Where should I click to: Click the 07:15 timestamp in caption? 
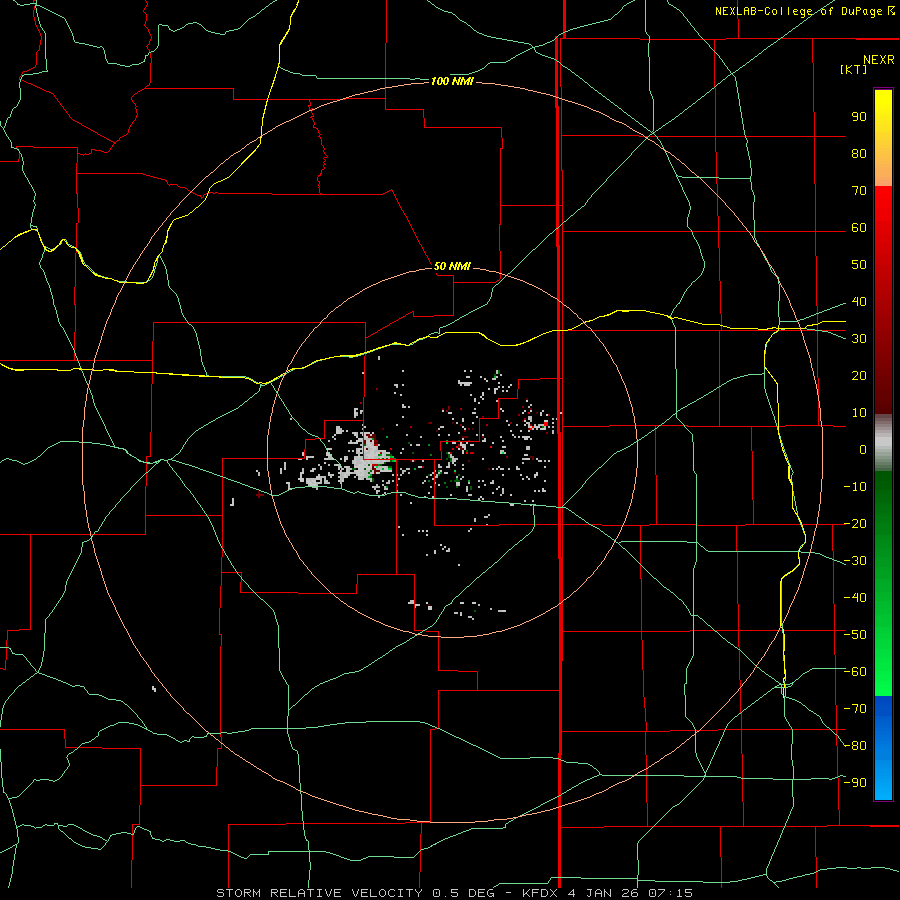coord(670,893)
